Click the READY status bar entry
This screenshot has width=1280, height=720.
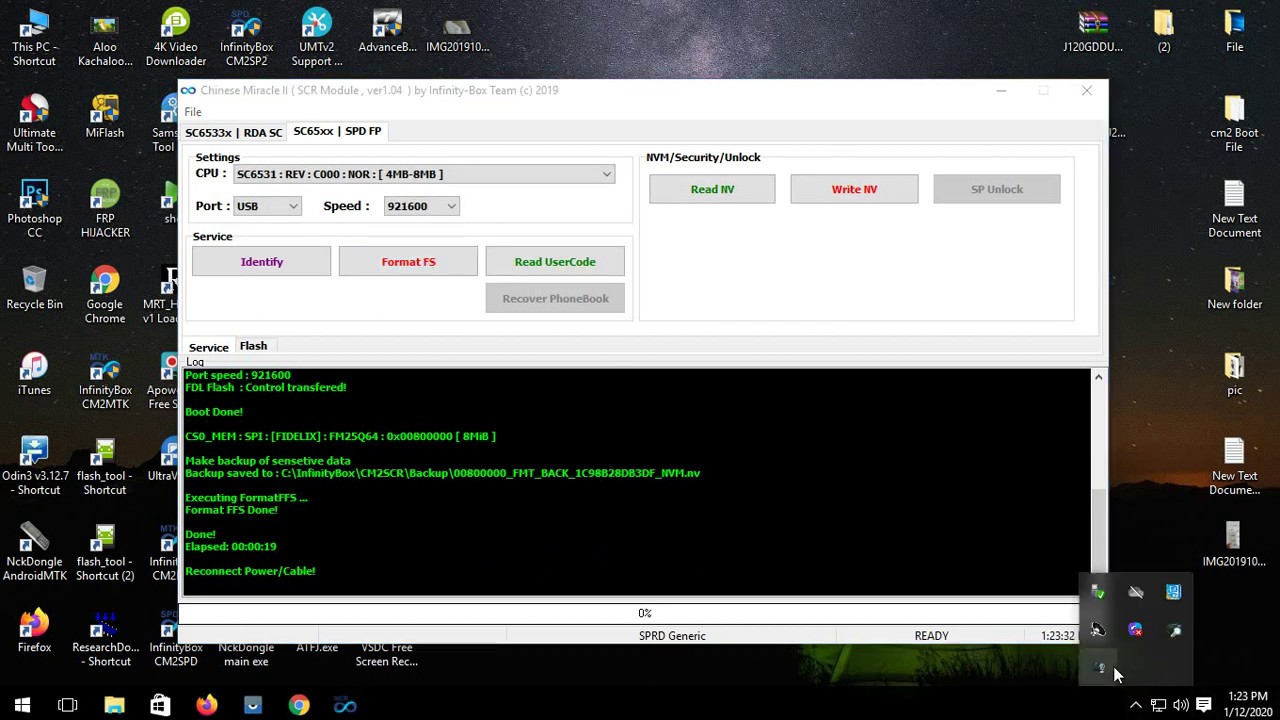(931, 636)
